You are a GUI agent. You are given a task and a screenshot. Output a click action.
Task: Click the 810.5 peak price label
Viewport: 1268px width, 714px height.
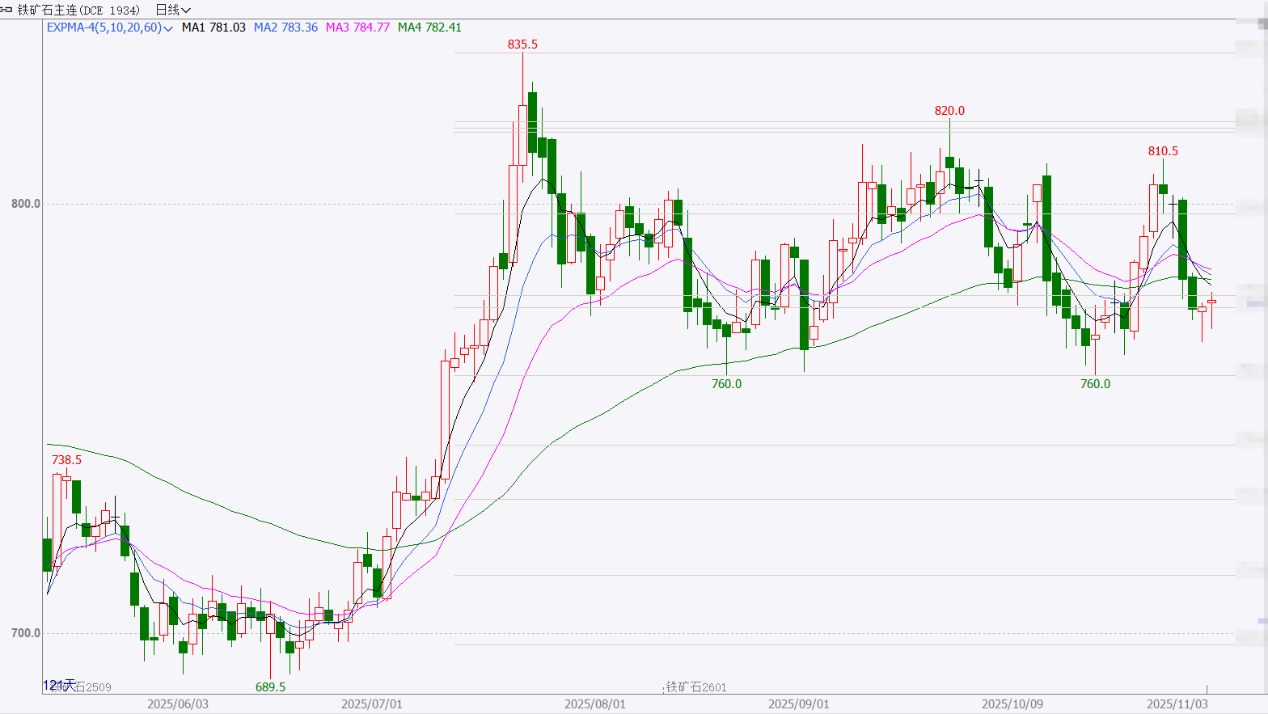1162,151
